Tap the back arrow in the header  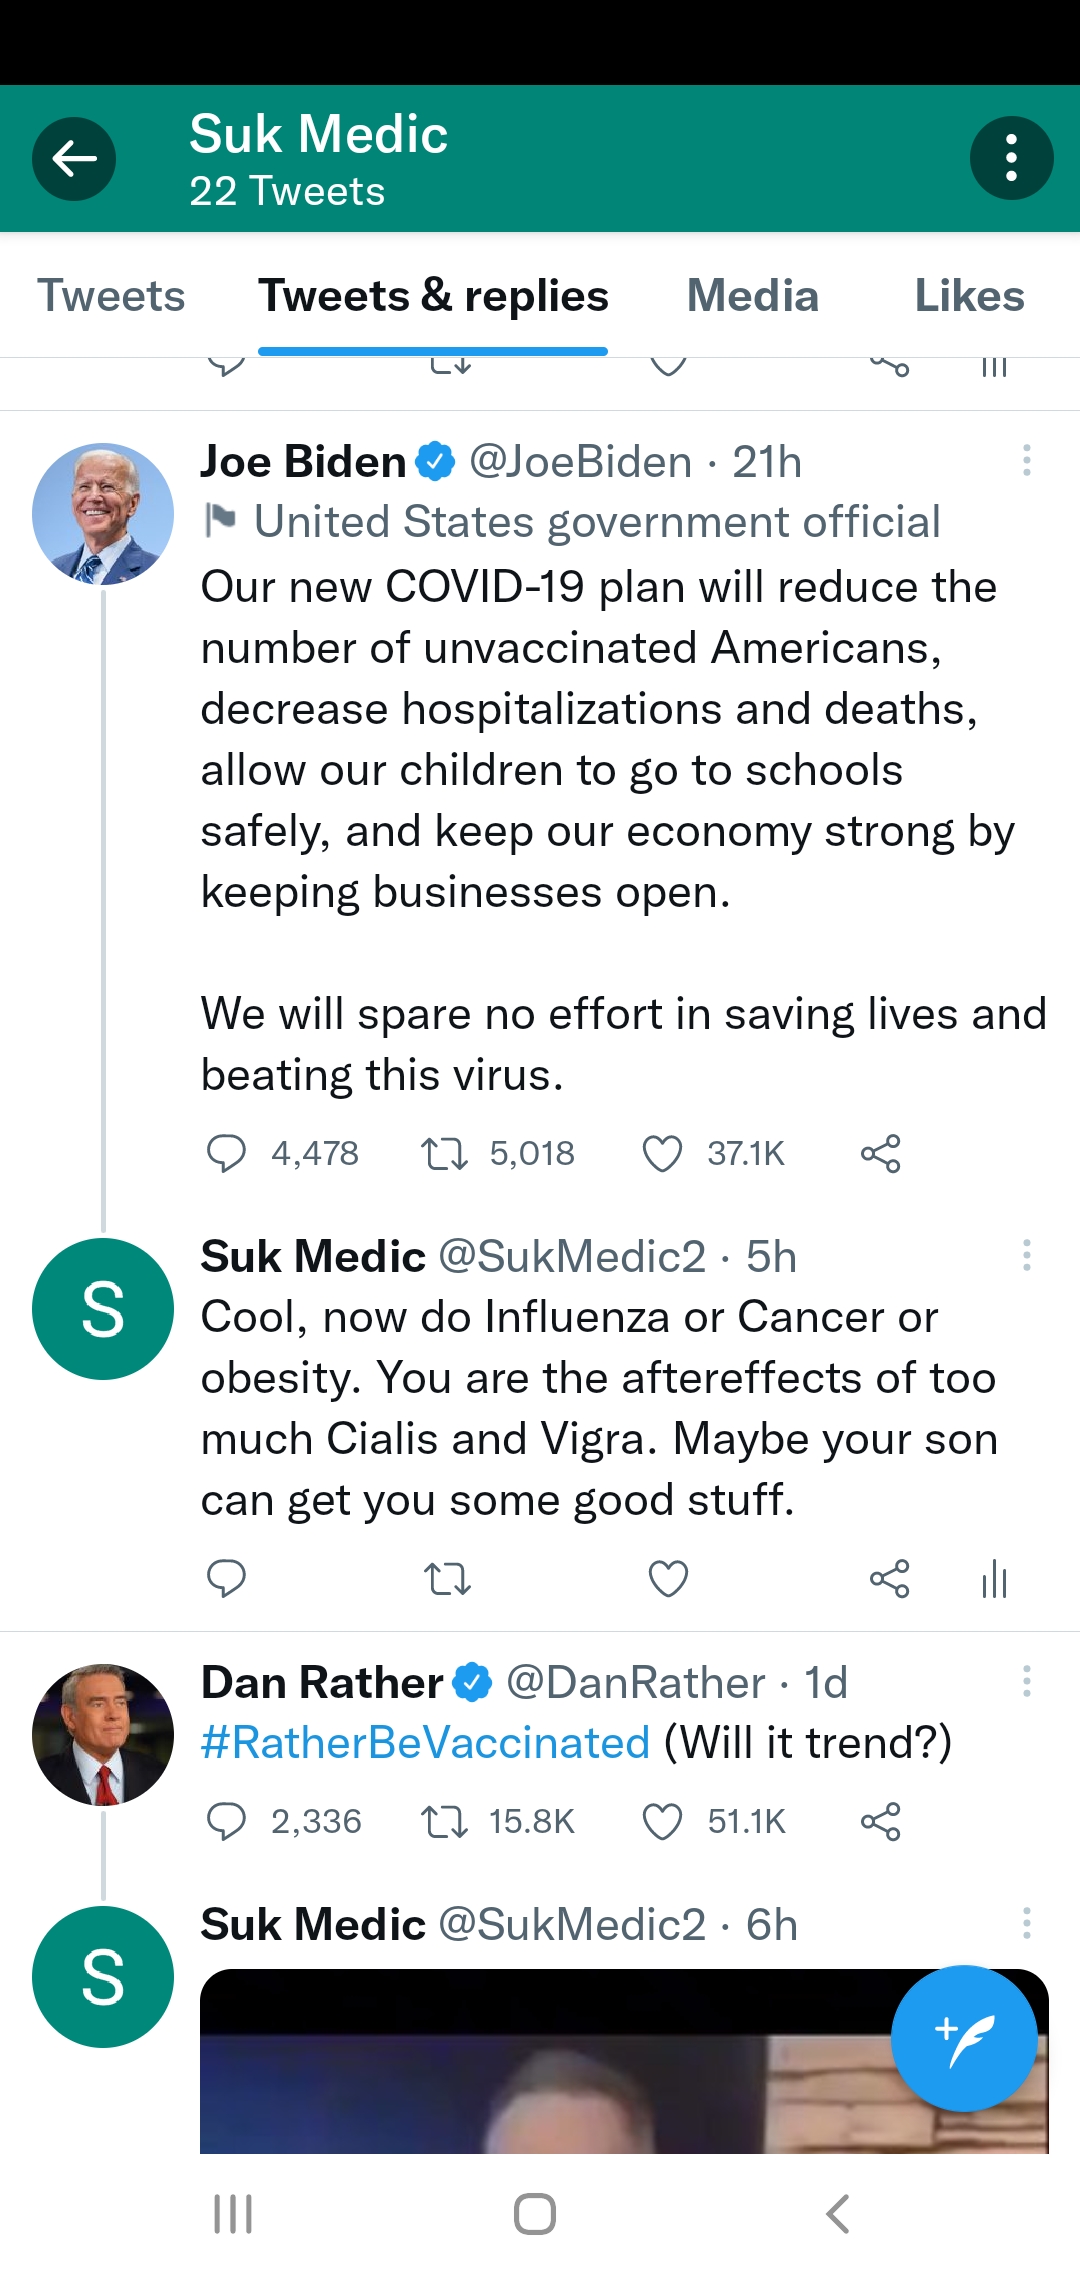tap(74, 158)
